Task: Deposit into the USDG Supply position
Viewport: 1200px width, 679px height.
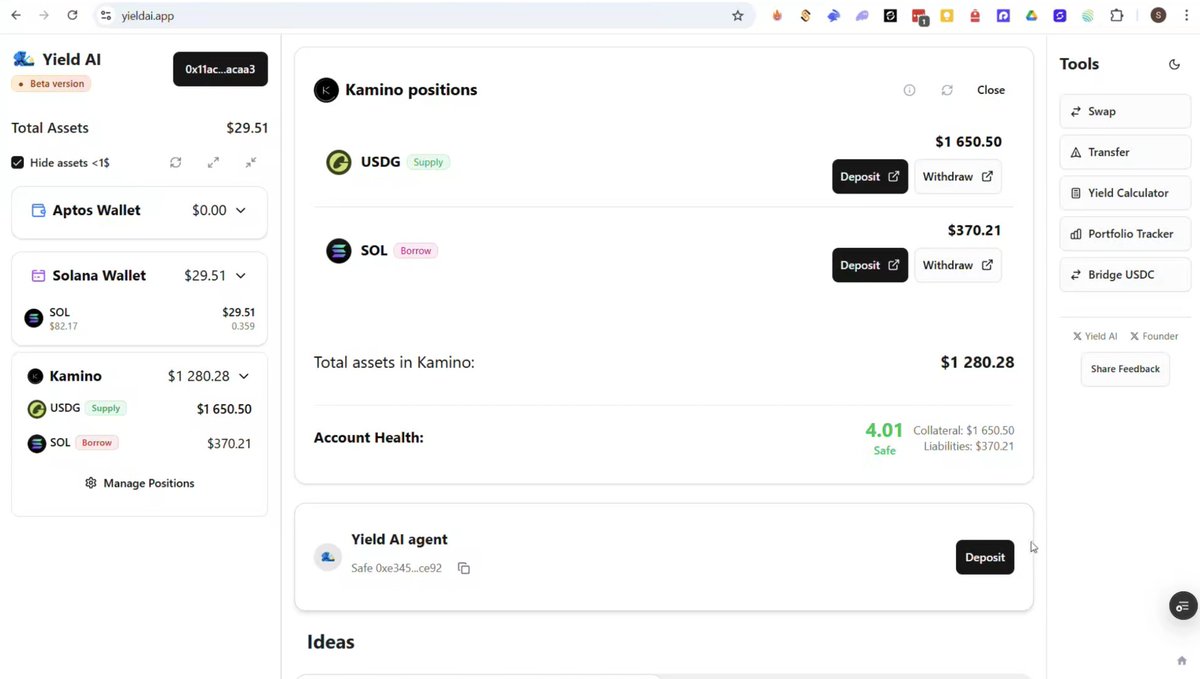Action: [x=870, y=177]
